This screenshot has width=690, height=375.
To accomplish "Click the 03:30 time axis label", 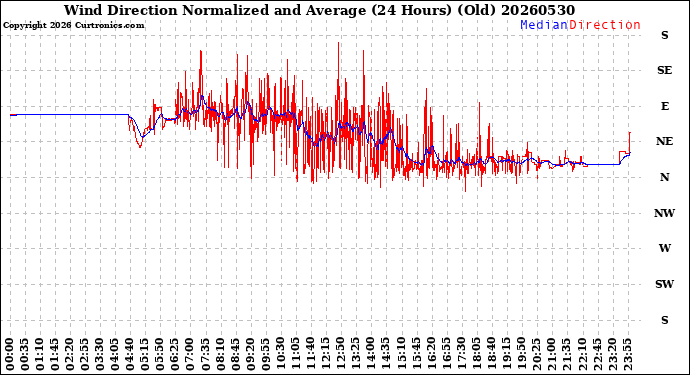I will [100, 354].
